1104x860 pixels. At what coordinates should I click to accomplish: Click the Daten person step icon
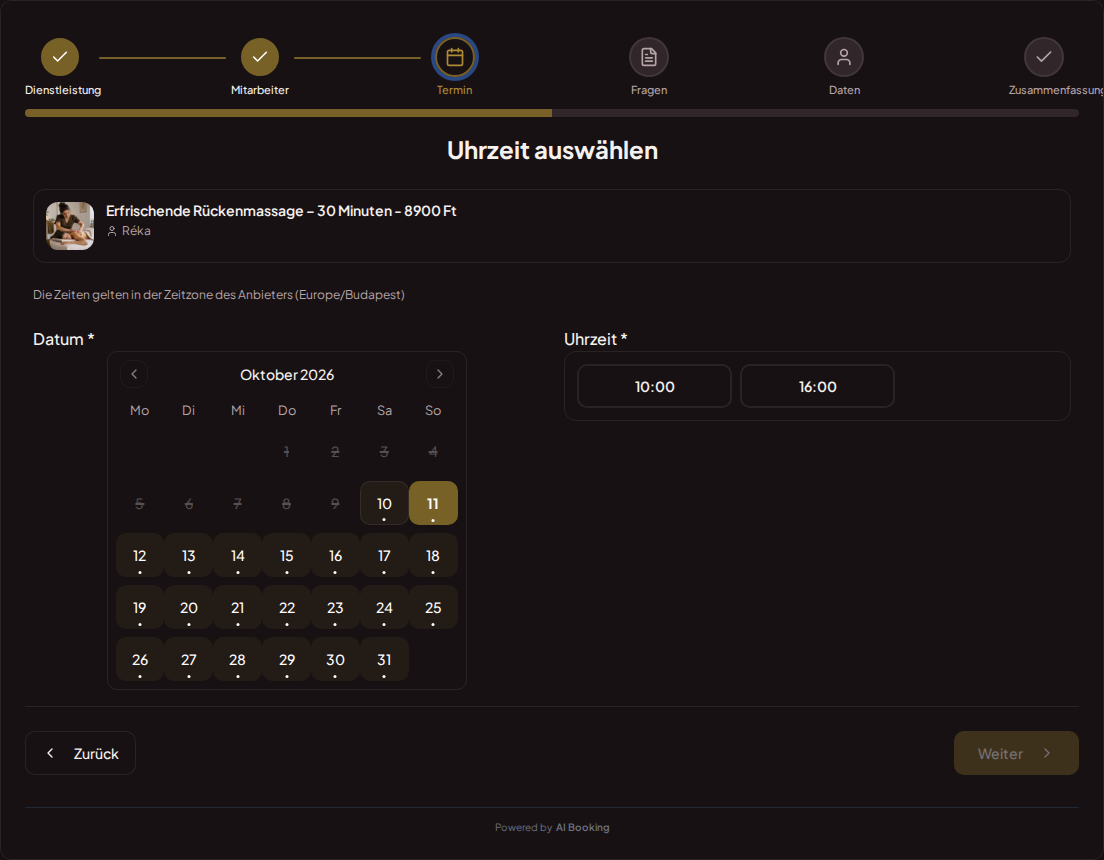(x=843, y=57)
